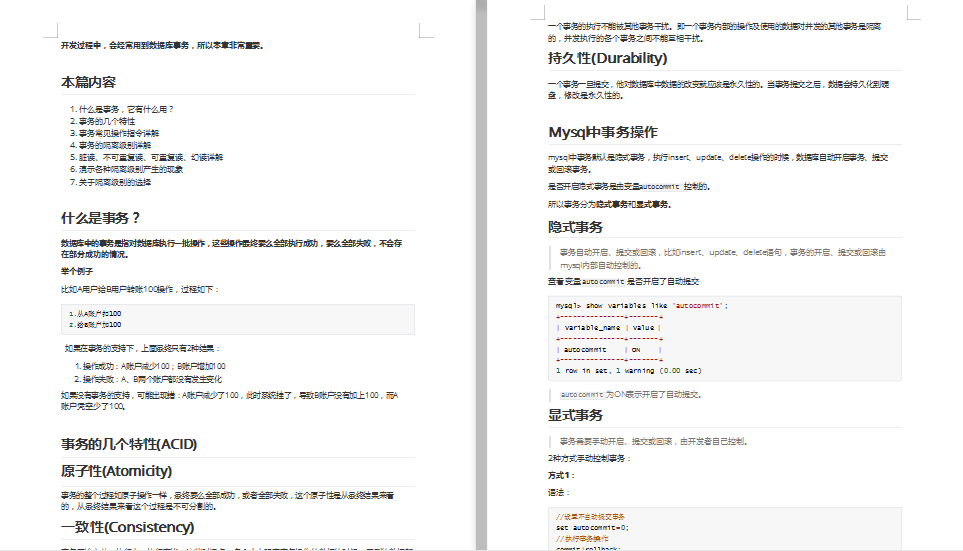963x551 pixels.
Task: Click the table row "autocommit | ON"
Action: [609, 350]
